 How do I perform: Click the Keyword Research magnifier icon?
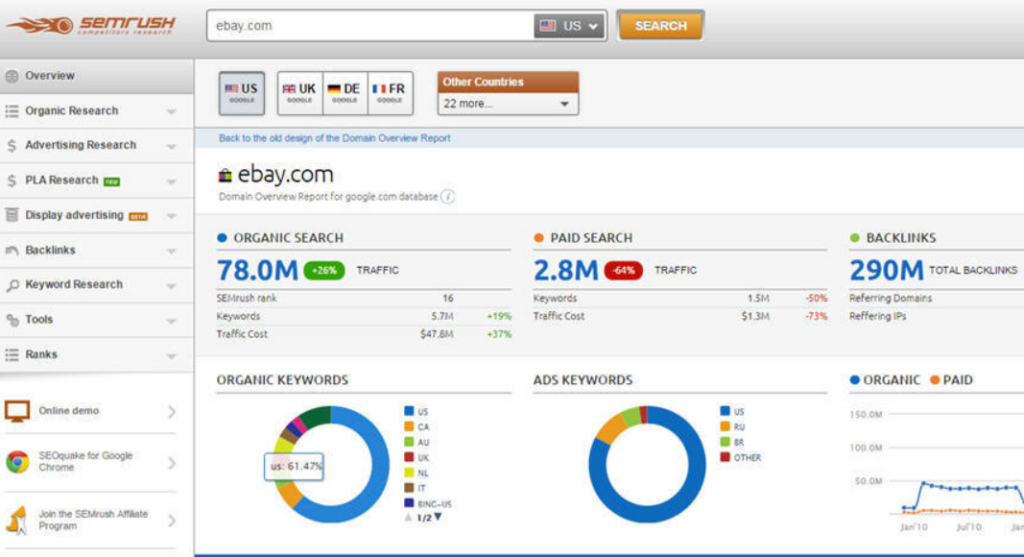(x=12, y=285)
